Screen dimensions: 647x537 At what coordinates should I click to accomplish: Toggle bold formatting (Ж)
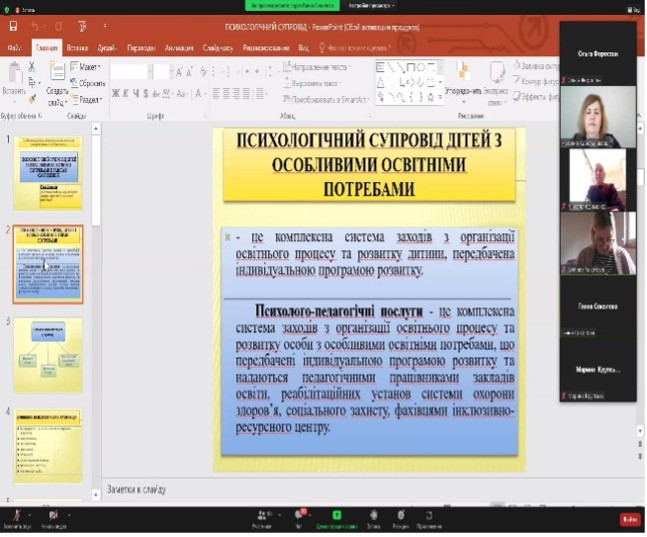click(x=115, y=93)
